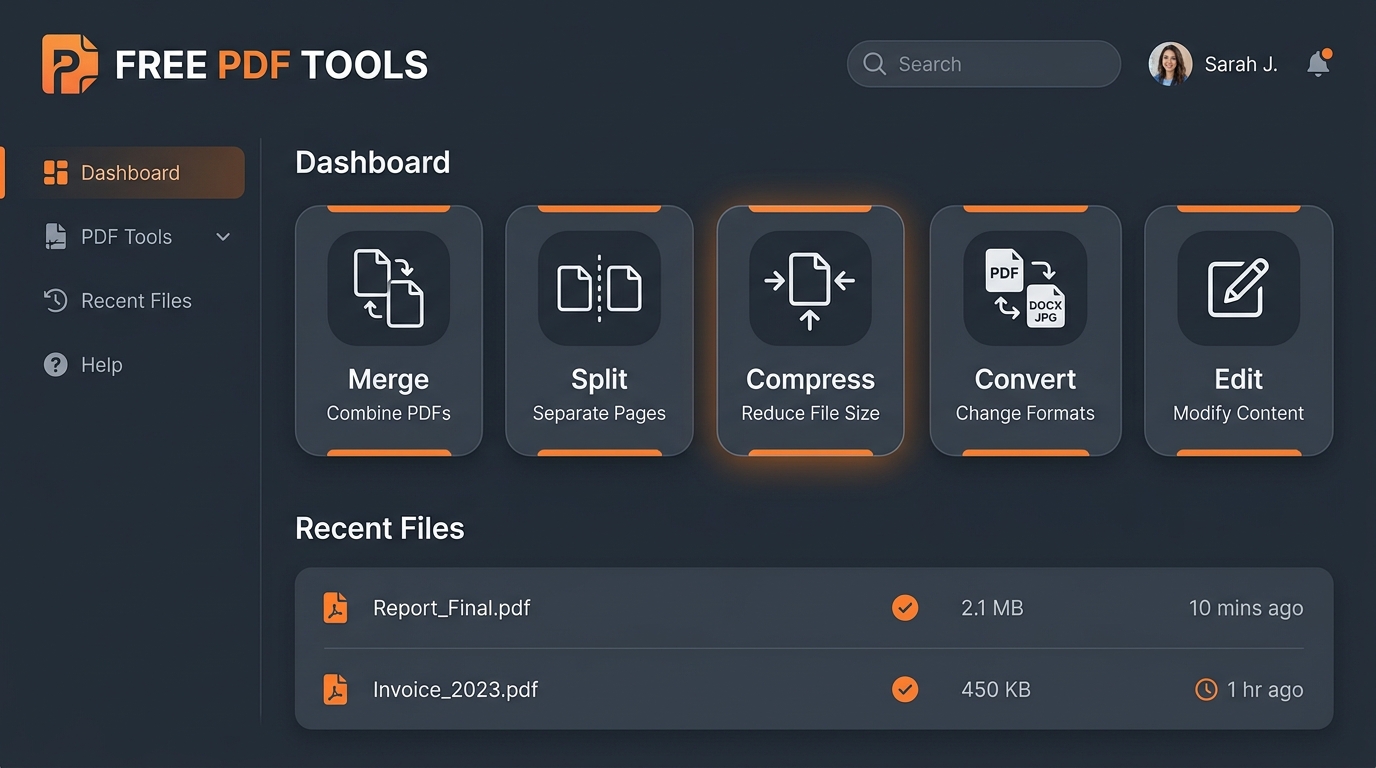Click the checkmark status on Invoice_2023.pdf row
Image resolution: width=1376 pixels, height=768 pixels.
905,689
